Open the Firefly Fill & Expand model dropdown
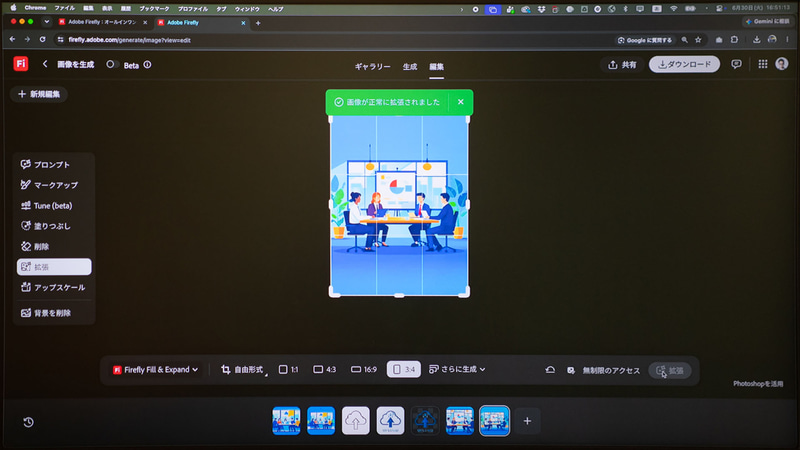Screen dimensions: 800x450 click(x=155, y=369)
